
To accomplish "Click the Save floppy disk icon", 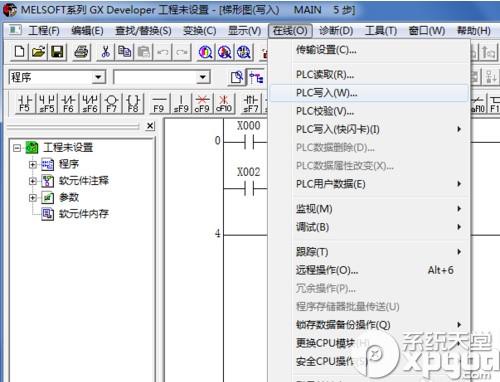I will click(x=57, y=52).
